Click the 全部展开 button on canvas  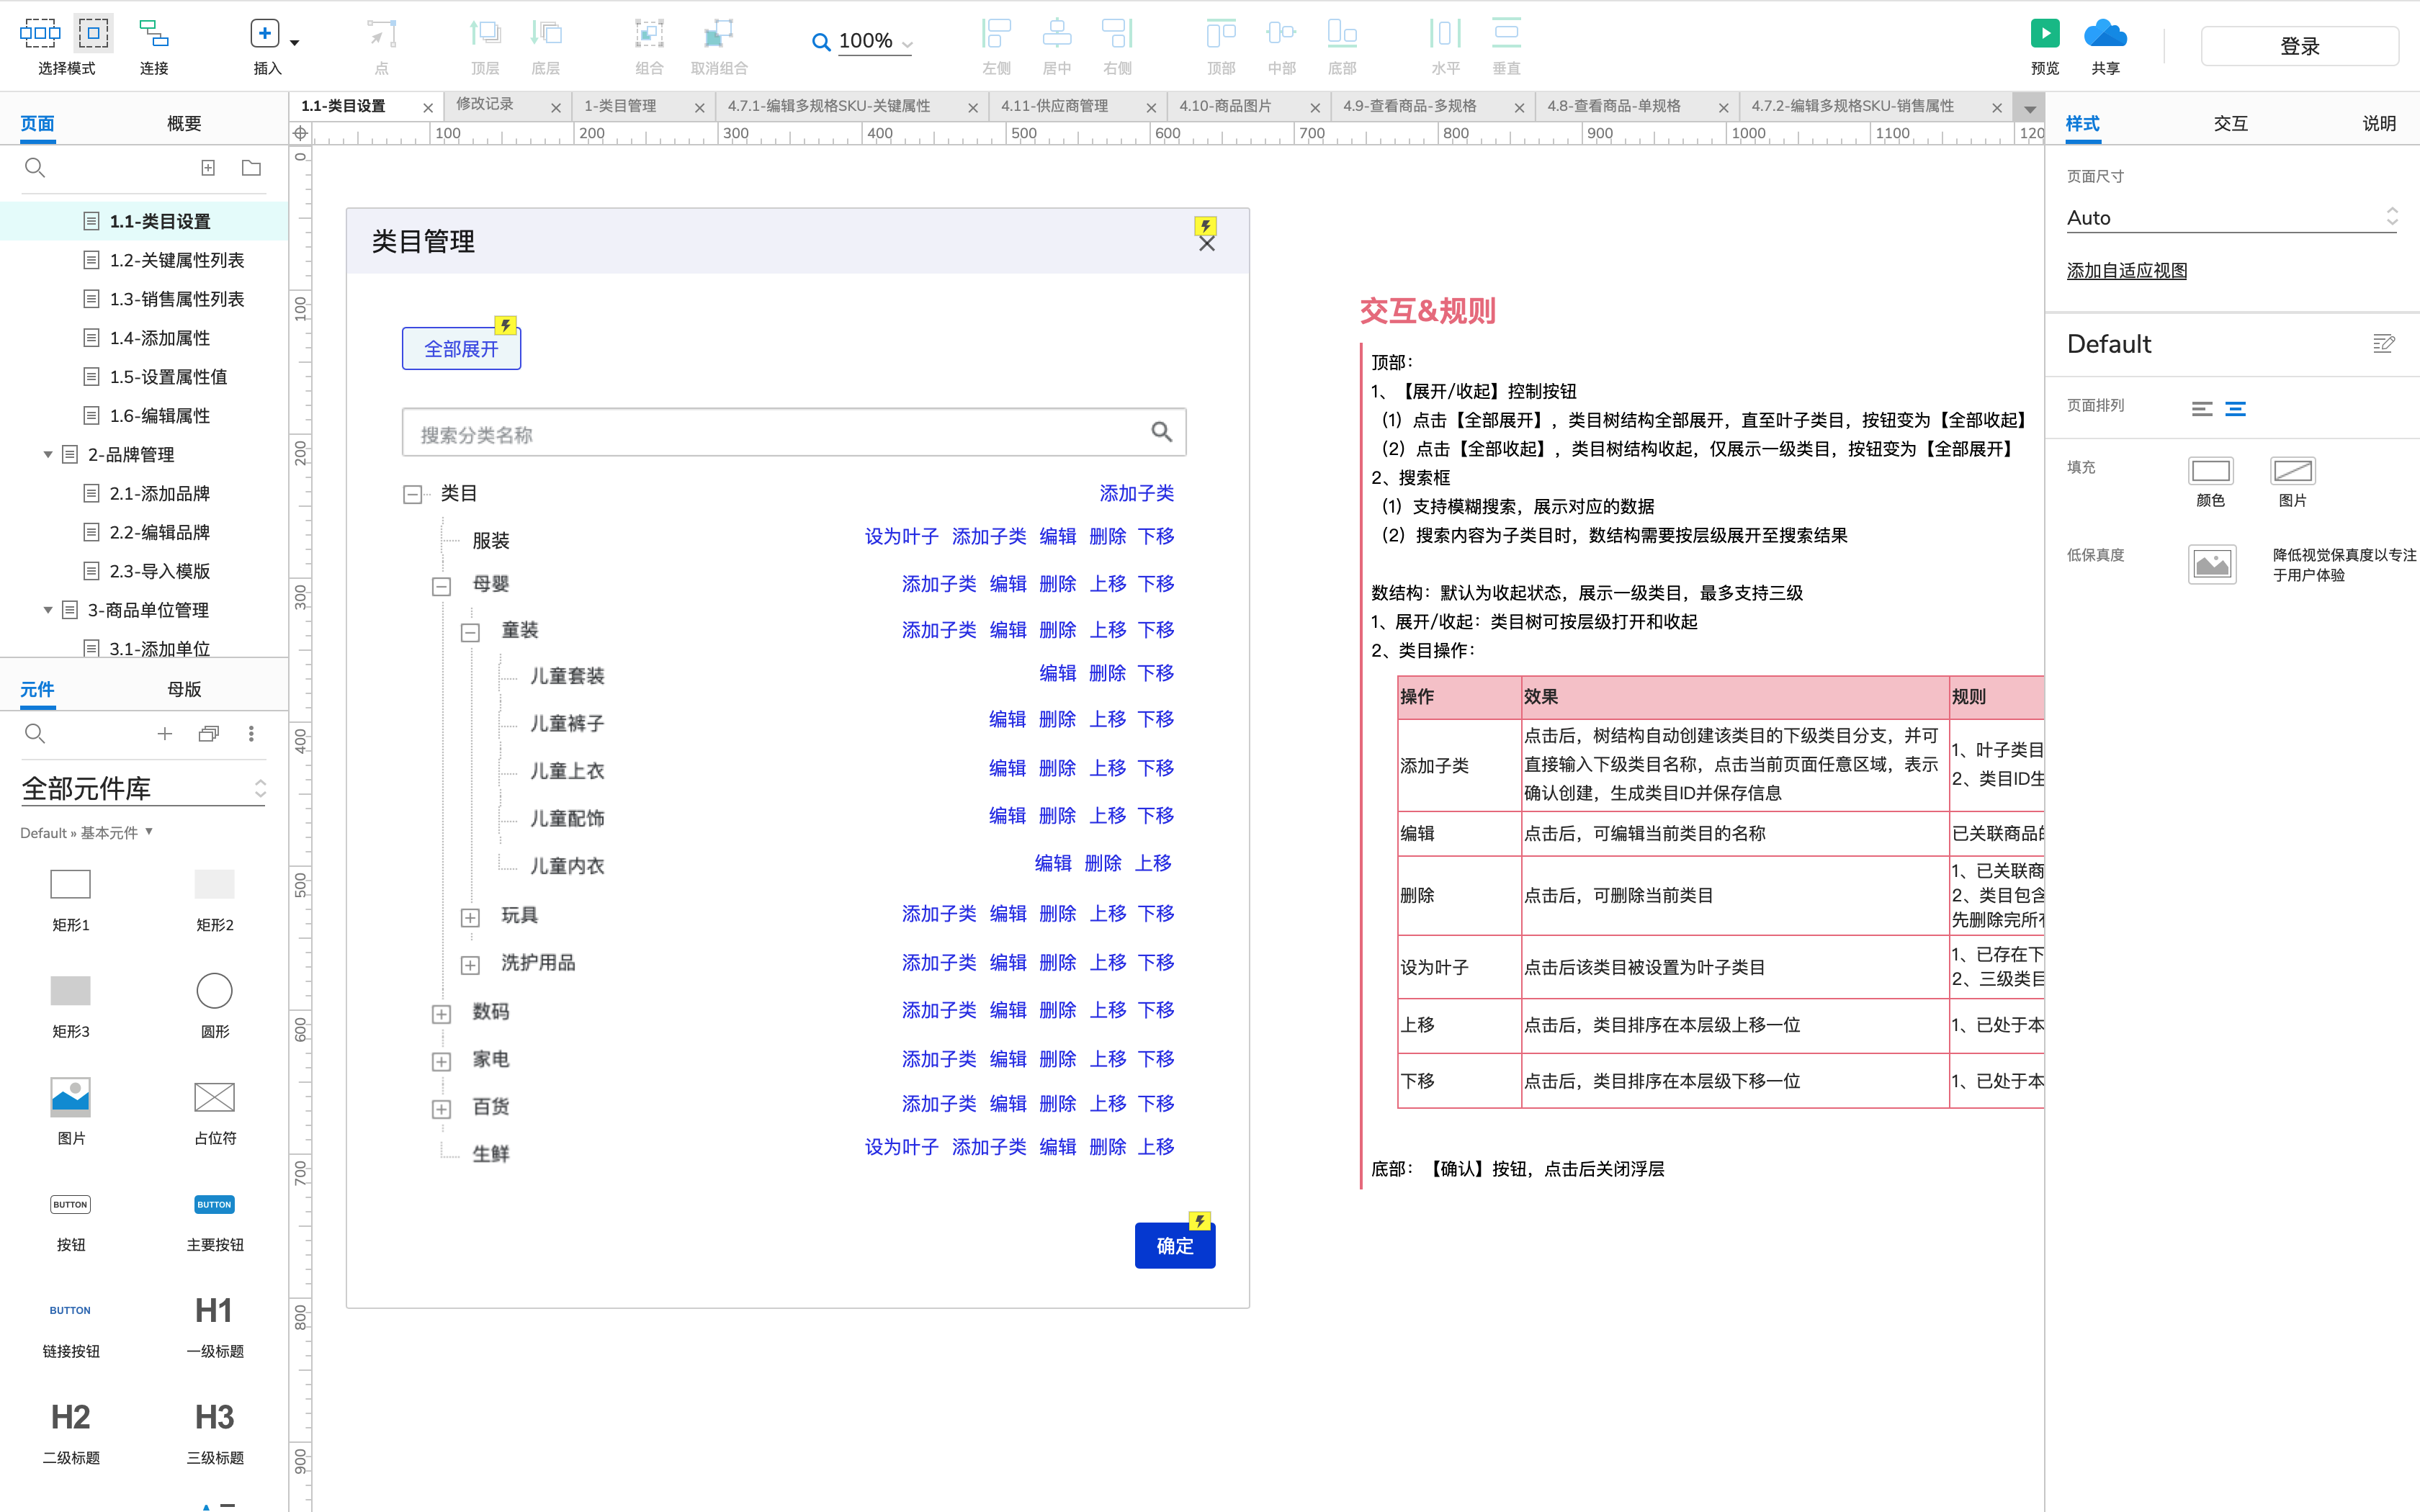coord(461,349)
